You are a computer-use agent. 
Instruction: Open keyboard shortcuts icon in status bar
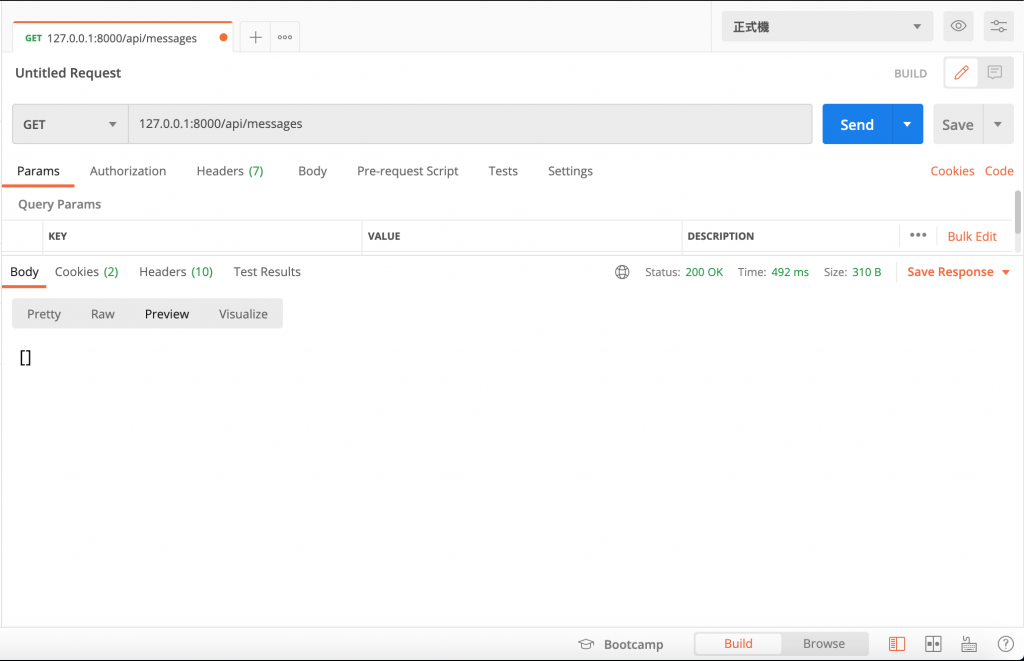(969, 644)
